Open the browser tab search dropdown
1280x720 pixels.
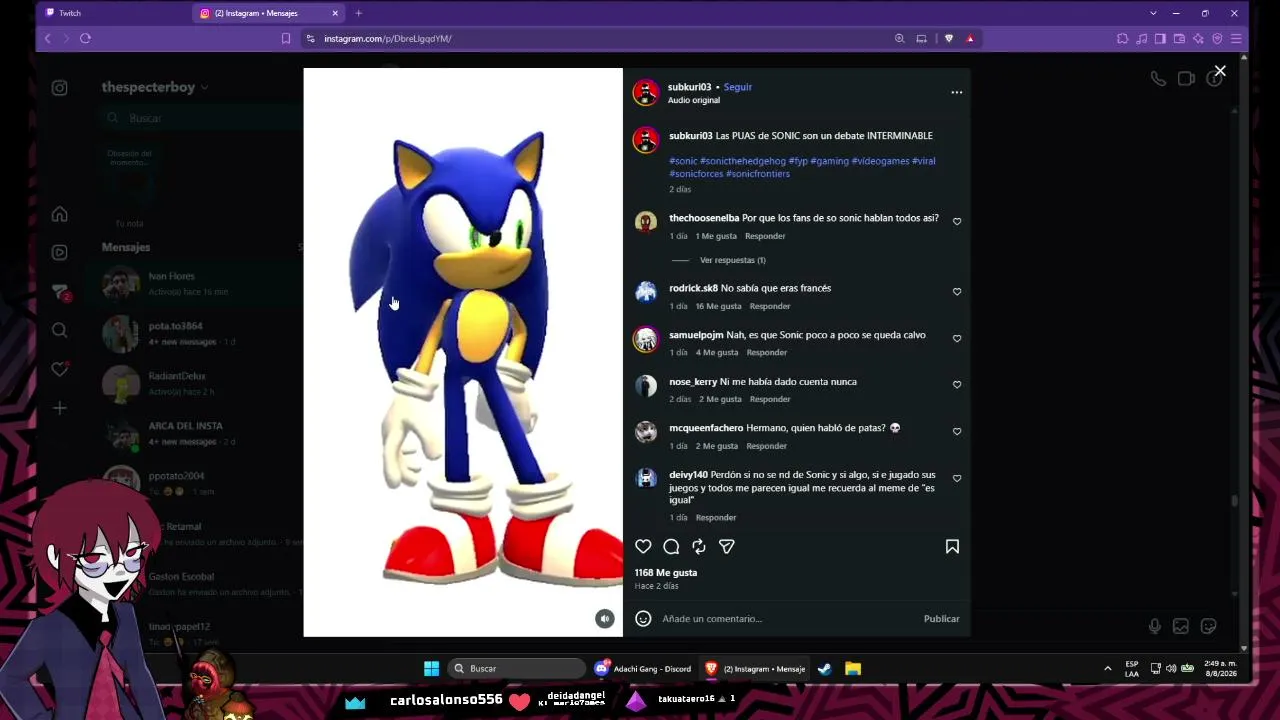(1153, 13)
